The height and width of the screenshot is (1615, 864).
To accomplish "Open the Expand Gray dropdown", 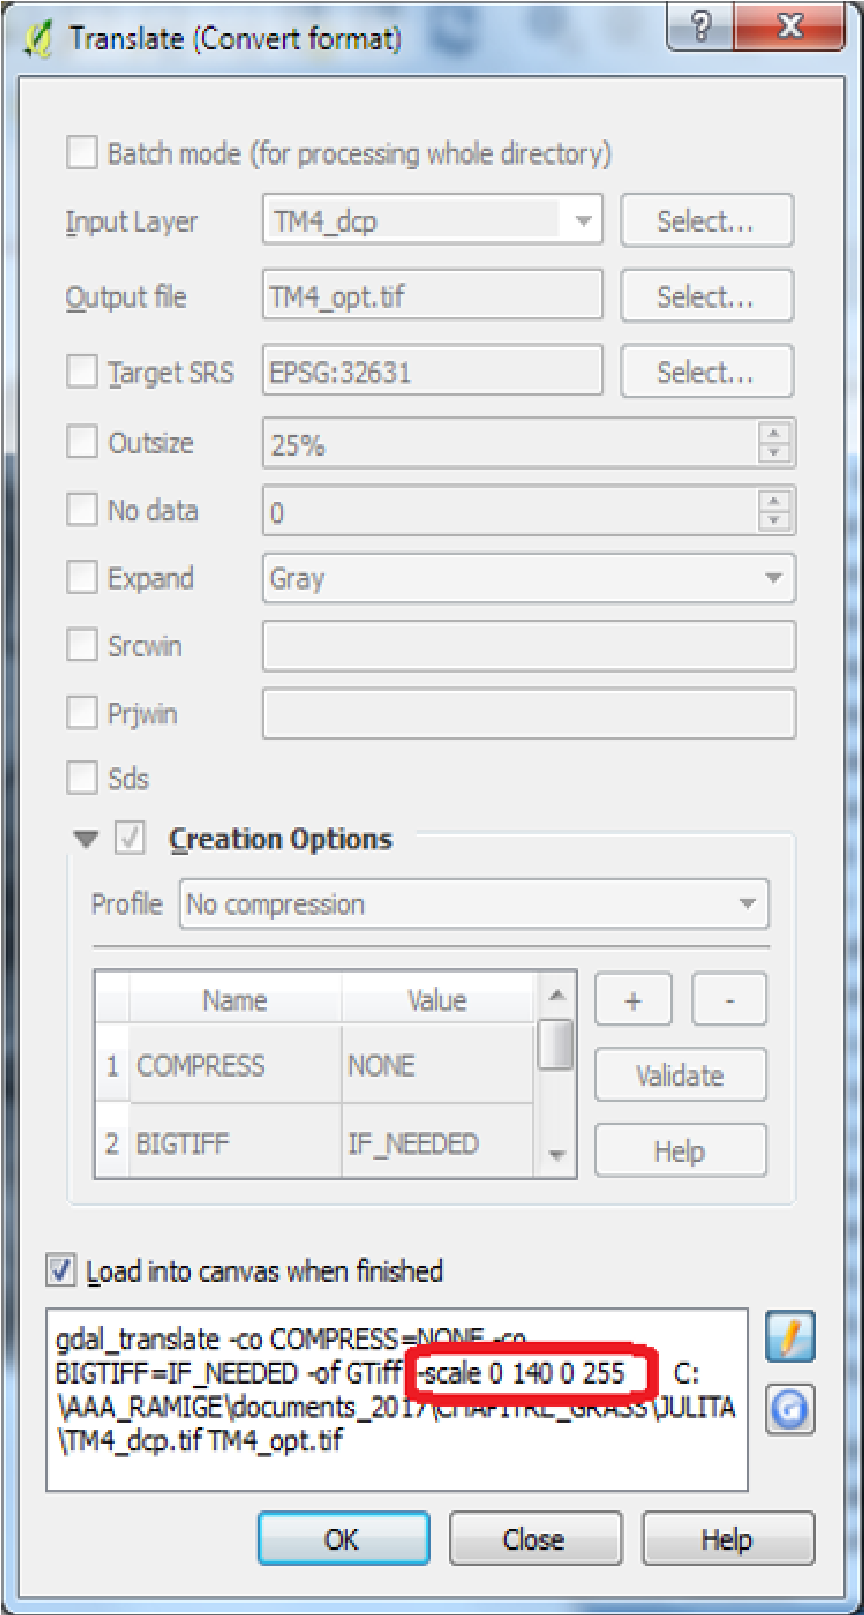I will click(x=529, y=578).
